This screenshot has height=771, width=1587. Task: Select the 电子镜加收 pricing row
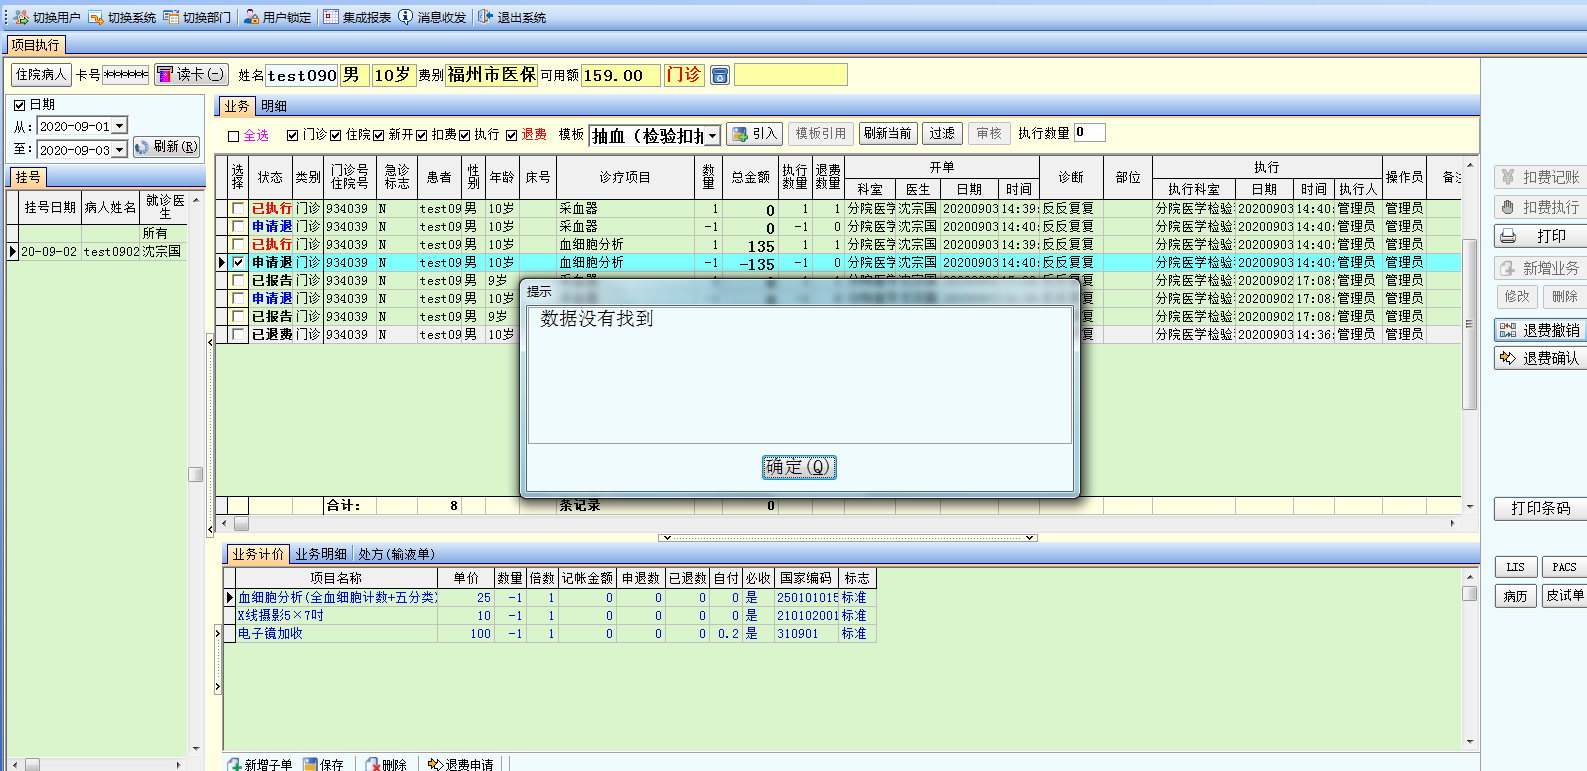click(549, 634)
